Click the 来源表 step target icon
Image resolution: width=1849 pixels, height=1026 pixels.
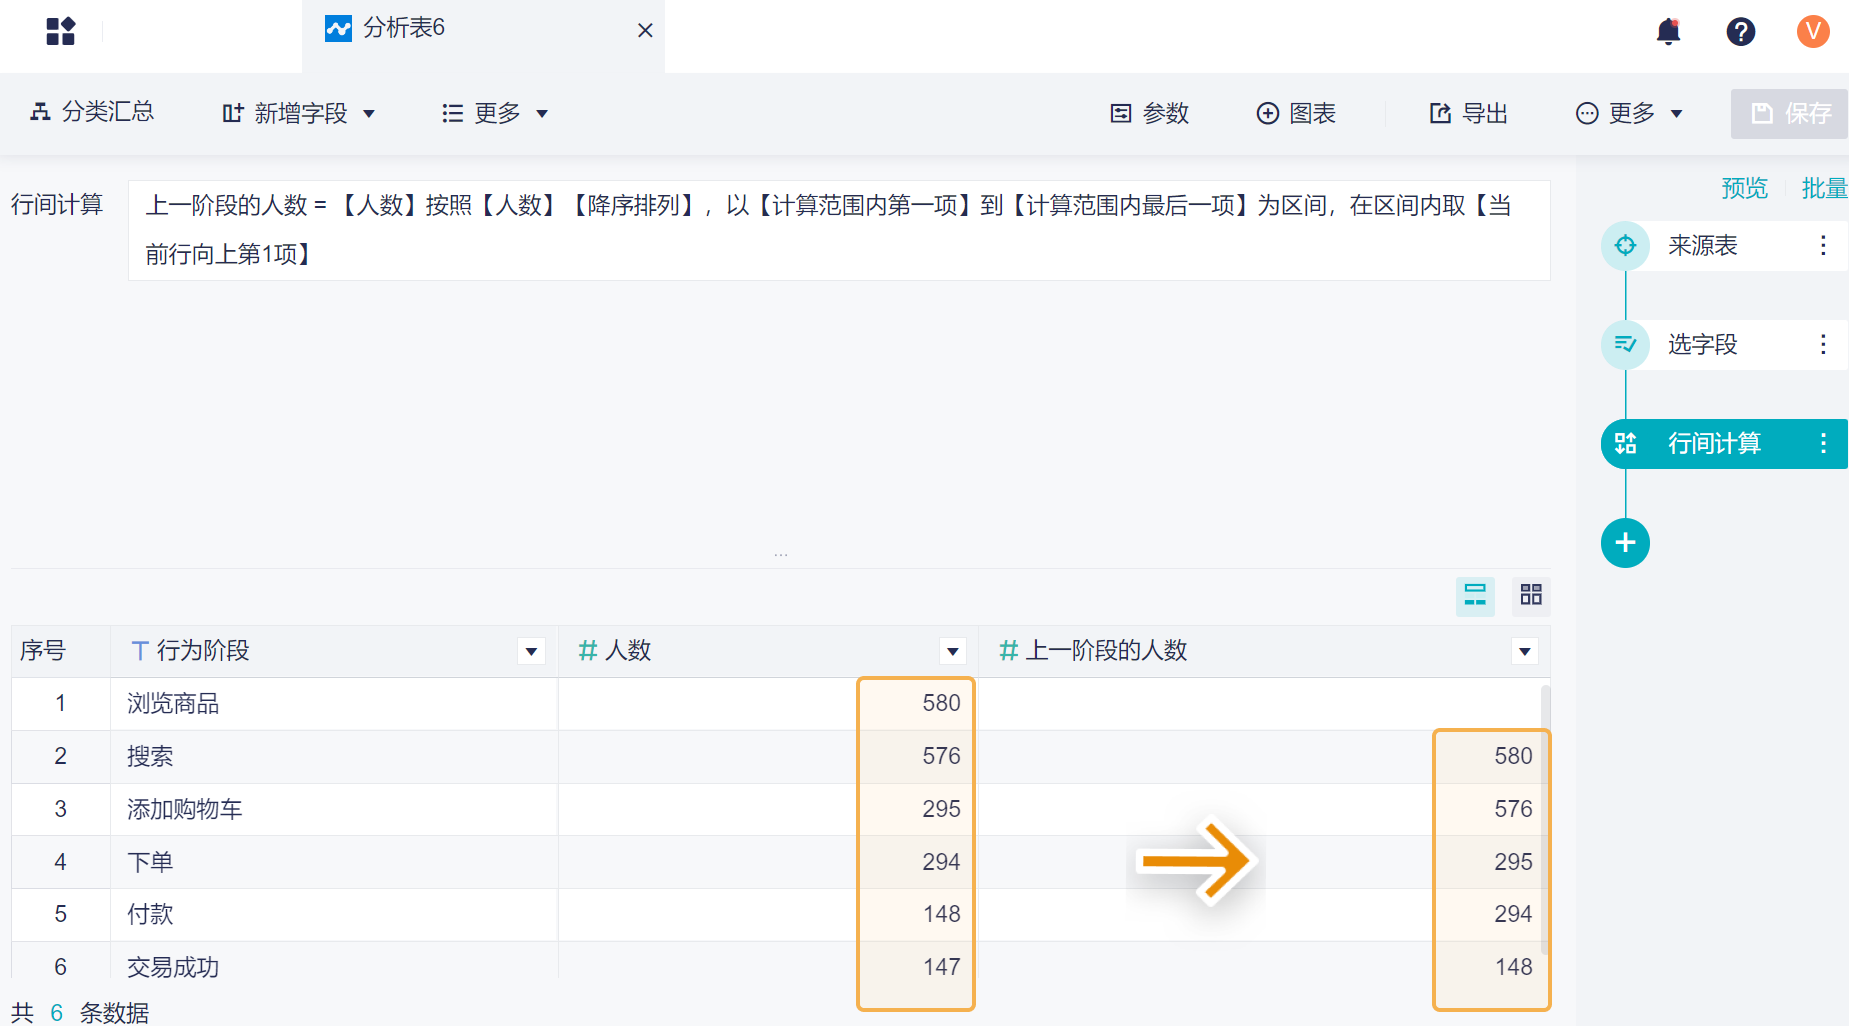1625,245
